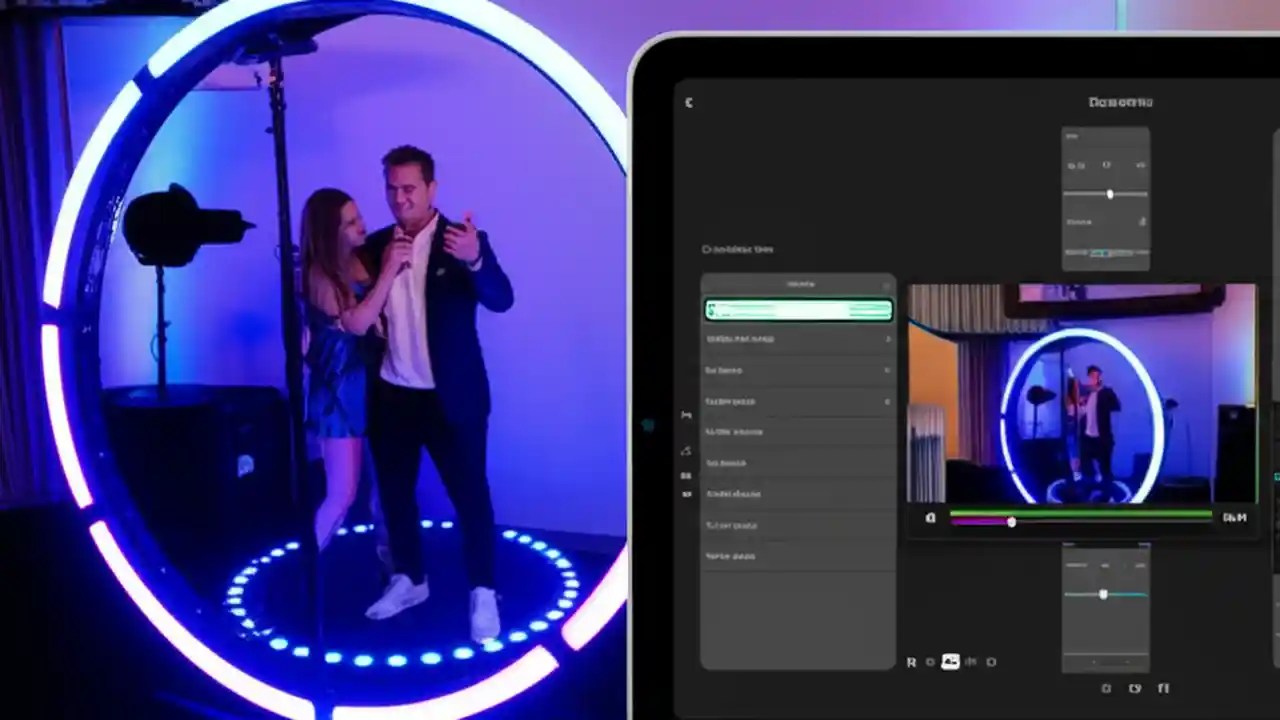Select the R tool at bottom left of editor
The image size is (1280, 720).
[911, 662]
